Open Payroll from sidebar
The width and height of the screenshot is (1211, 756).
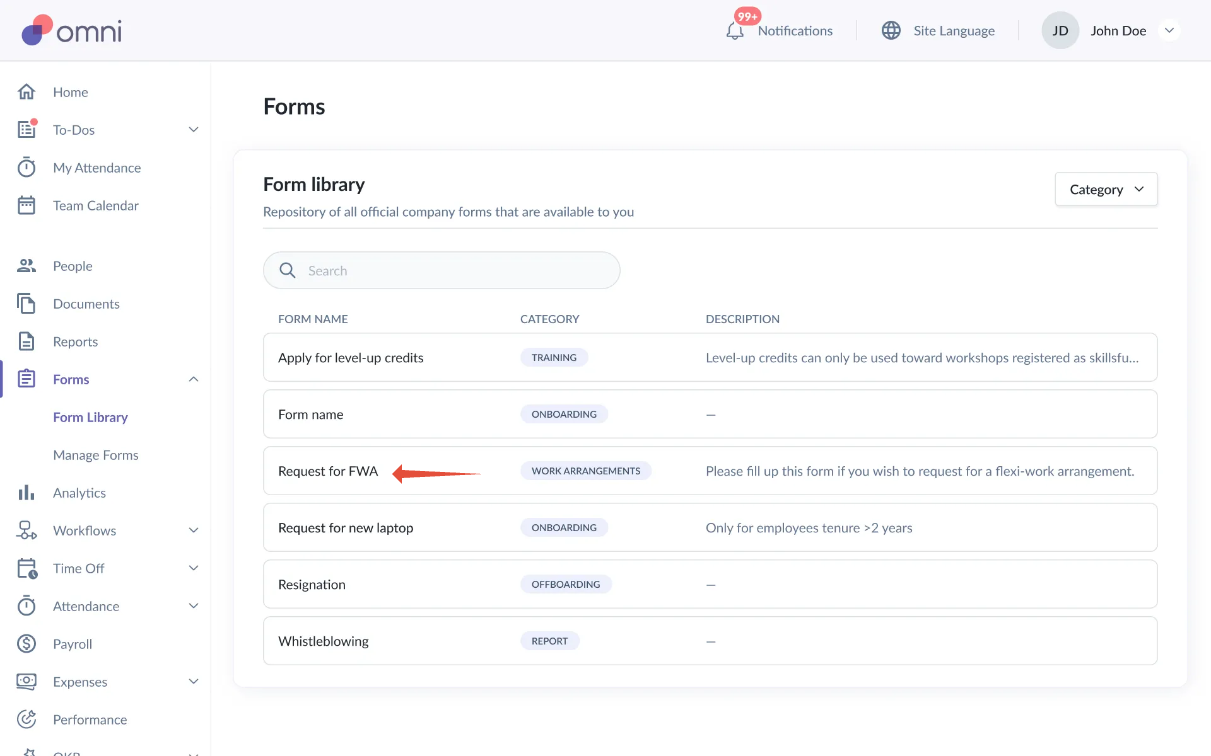coord(72,644)
